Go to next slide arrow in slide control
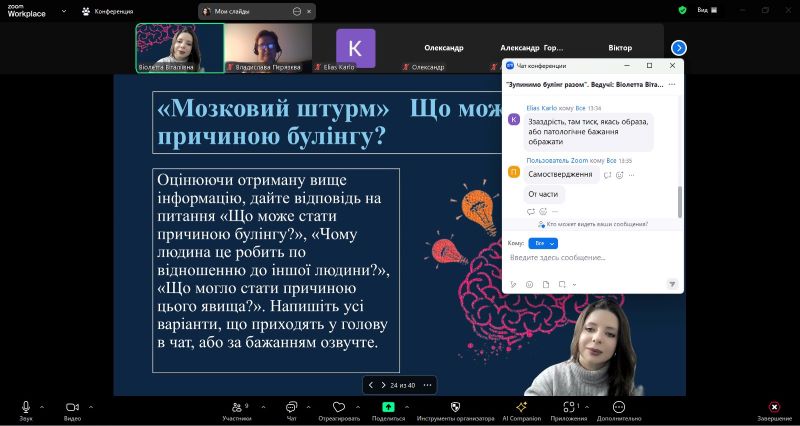 (383, 385)
